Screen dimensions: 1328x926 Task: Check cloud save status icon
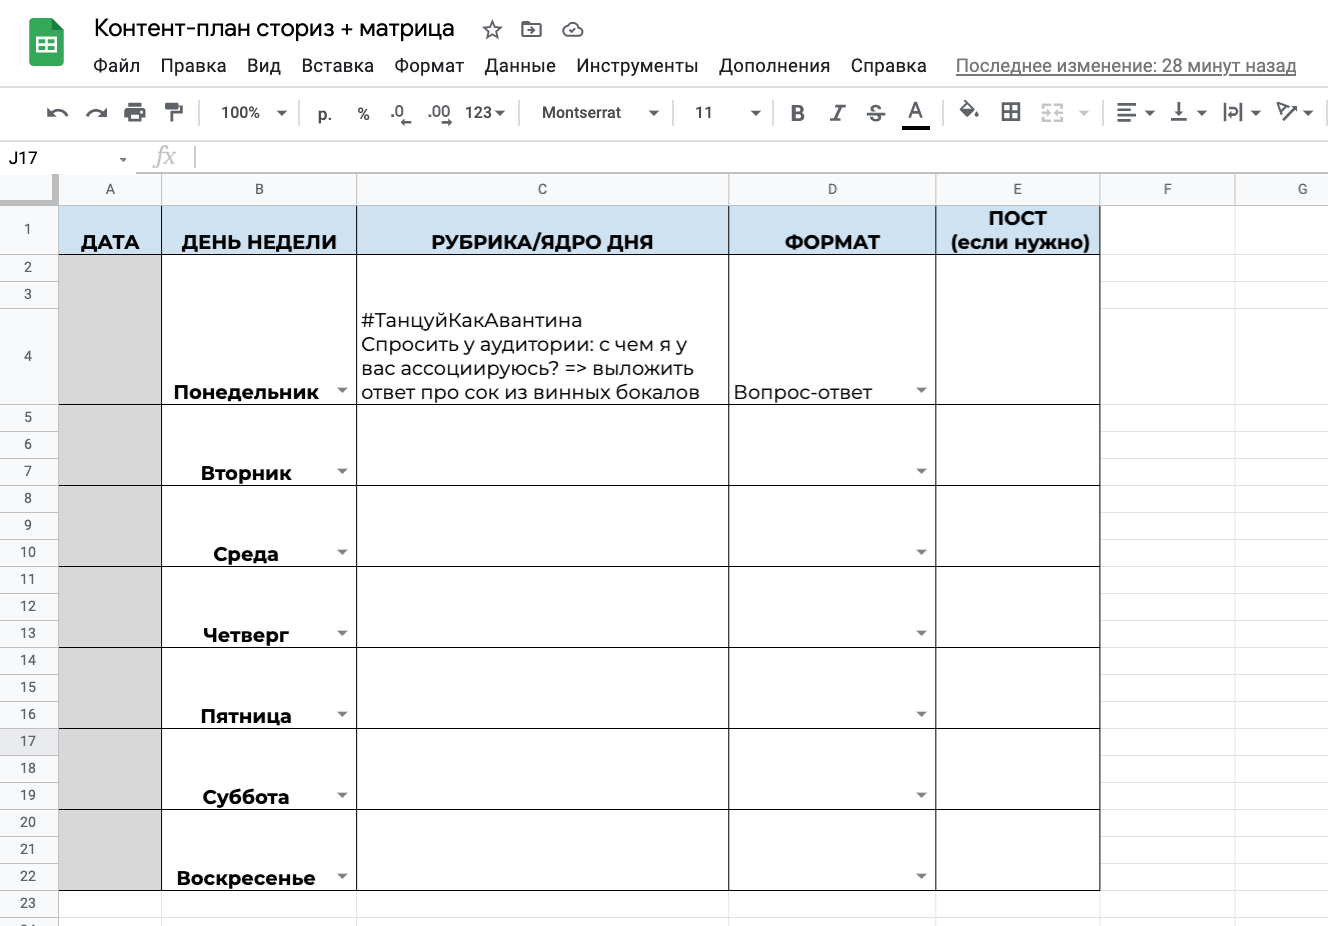(572, 30)
